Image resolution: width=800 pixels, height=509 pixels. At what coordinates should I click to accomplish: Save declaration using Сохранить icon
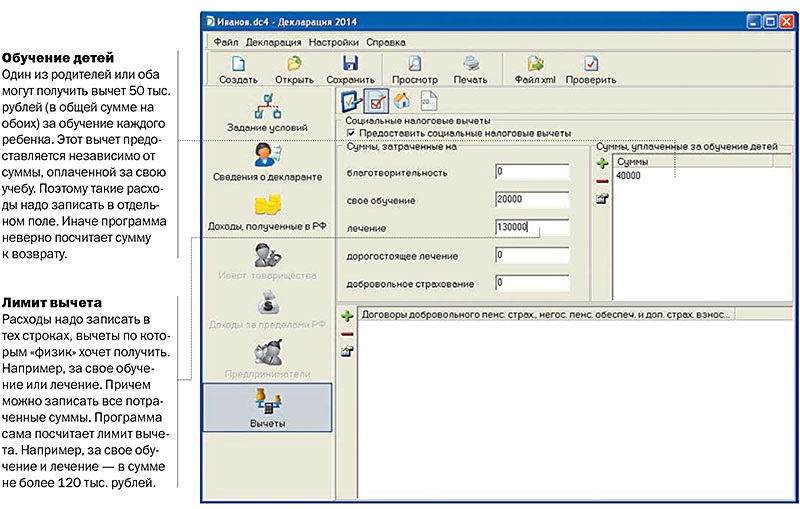click(350, 69)
